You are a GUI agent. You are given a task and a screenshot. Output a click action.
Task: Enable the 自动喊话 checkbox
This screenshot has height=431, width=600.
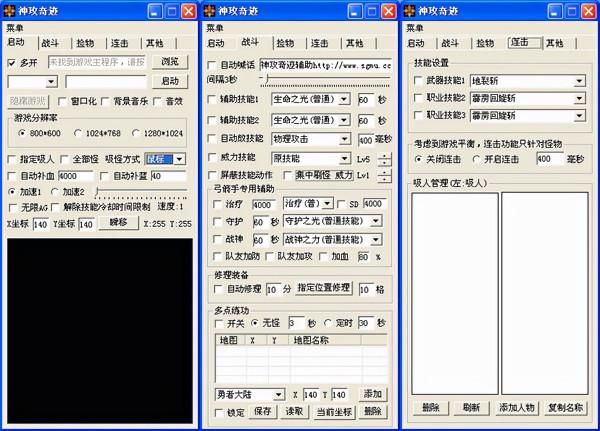point(211,63)
